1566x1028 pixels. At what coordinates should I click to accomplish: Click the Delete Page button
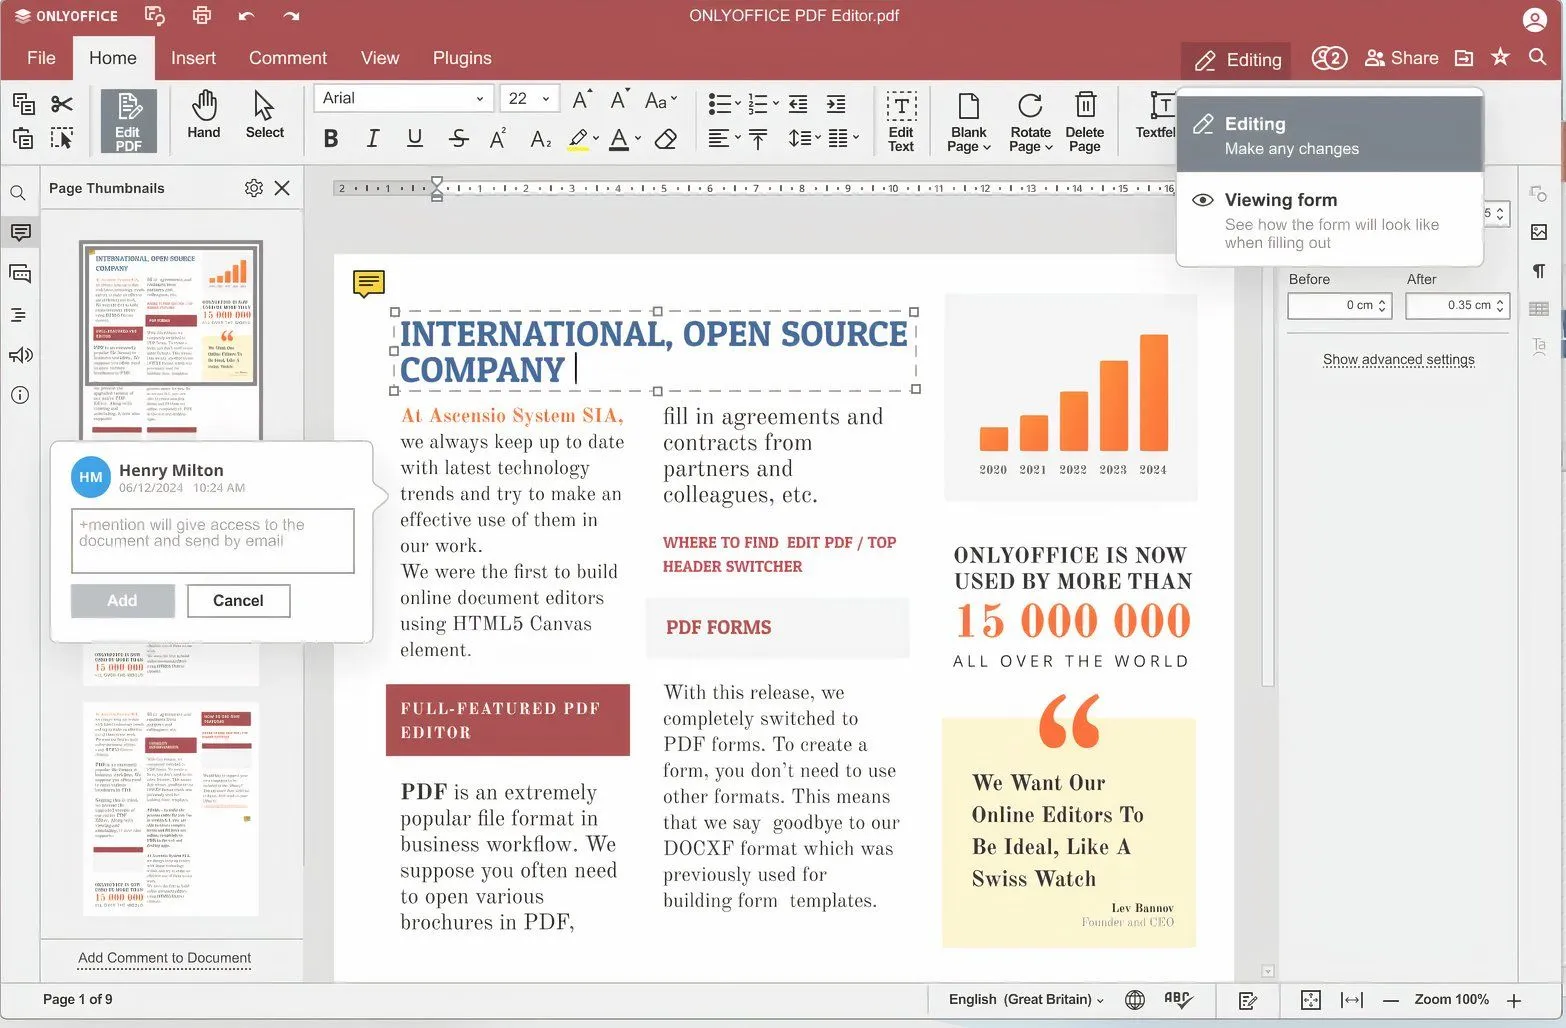1085,122
